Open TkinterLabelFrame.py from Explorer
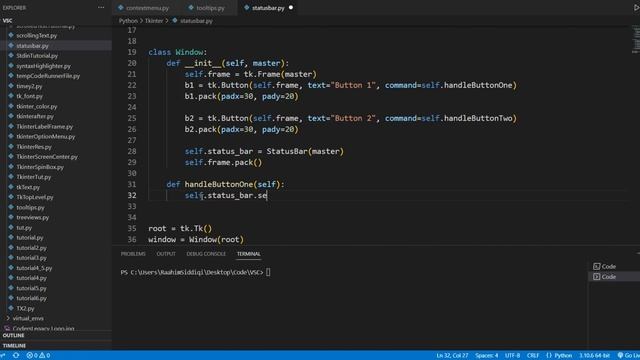The width and height of the screenshot is (640, 360). point(44,127)
